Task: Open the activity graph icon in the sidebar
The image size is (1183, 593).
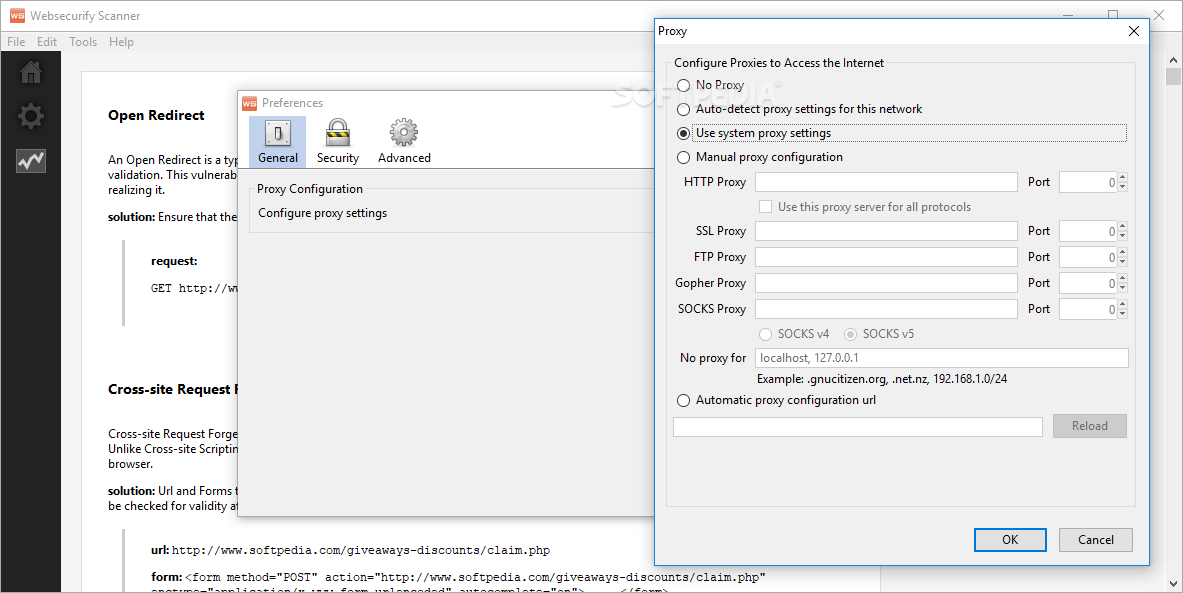Action: click(31, 160)
